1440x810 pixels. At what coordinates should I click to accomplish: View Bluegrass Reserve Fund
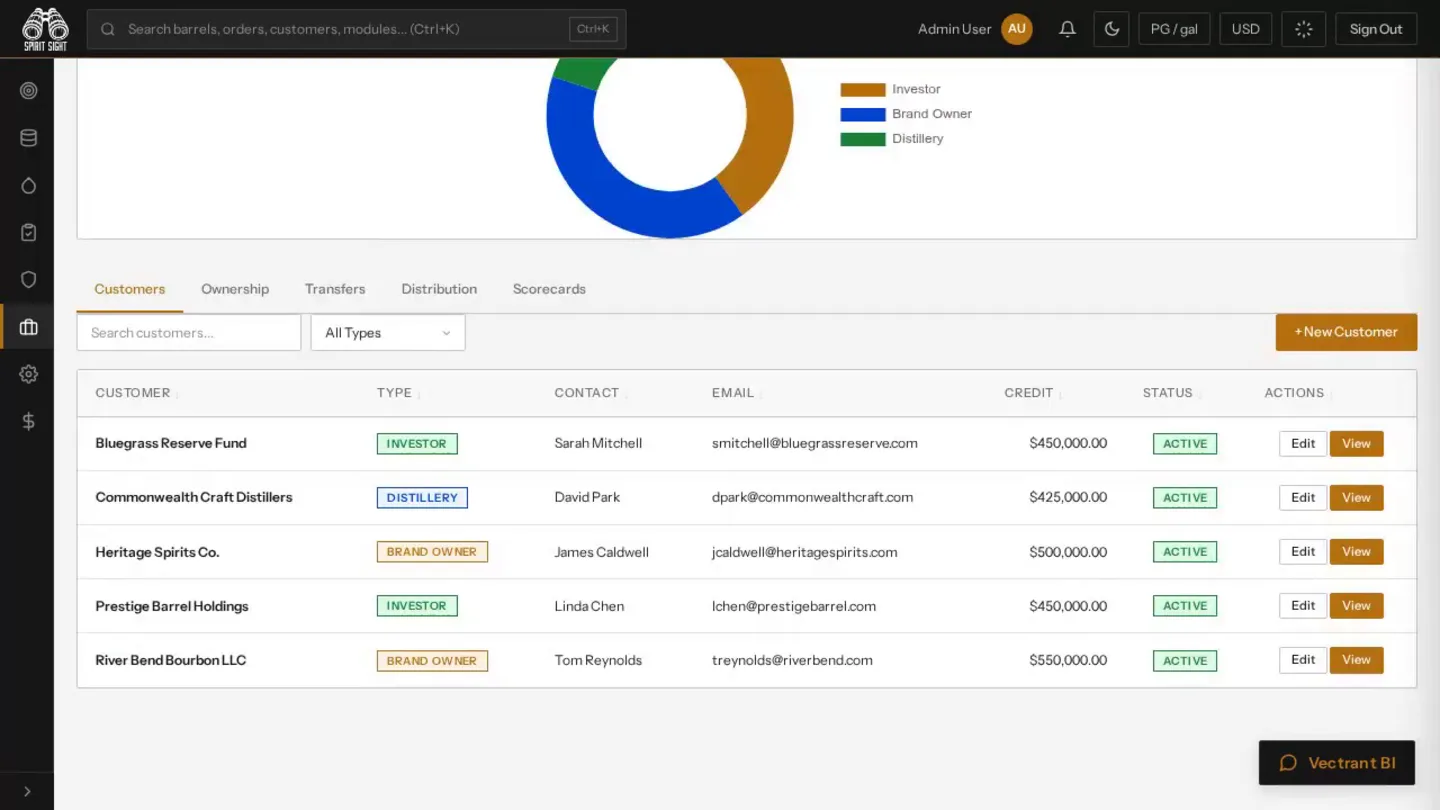coord(1356,444)
